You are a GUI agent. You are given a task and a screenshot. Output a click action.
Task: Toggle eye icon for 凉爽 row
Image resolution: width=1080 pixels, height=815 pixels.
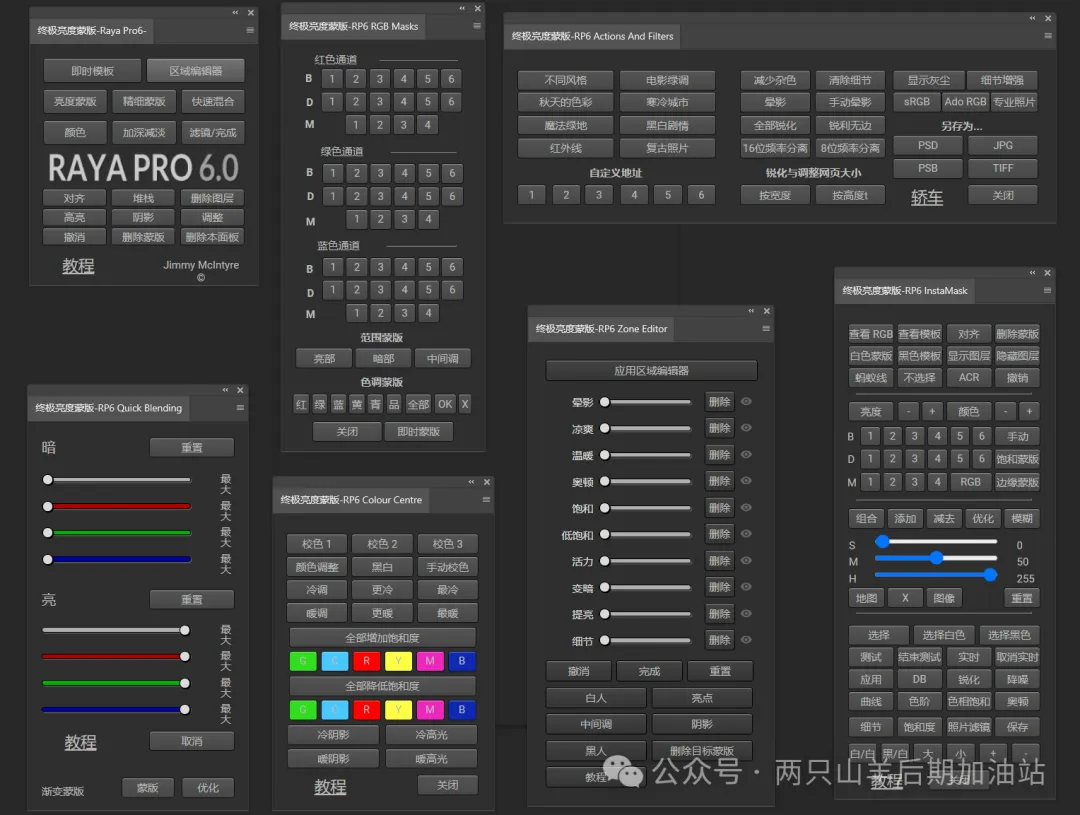(746, 428)
